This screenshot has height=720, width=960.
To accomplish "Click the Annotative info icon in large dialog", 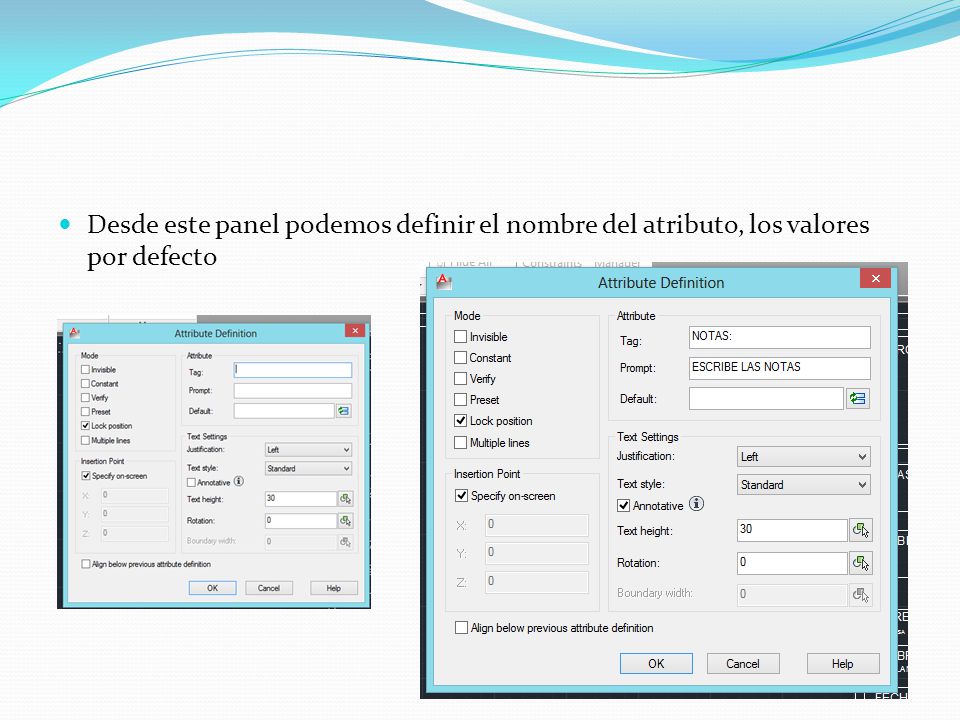I will pos(696,504).
